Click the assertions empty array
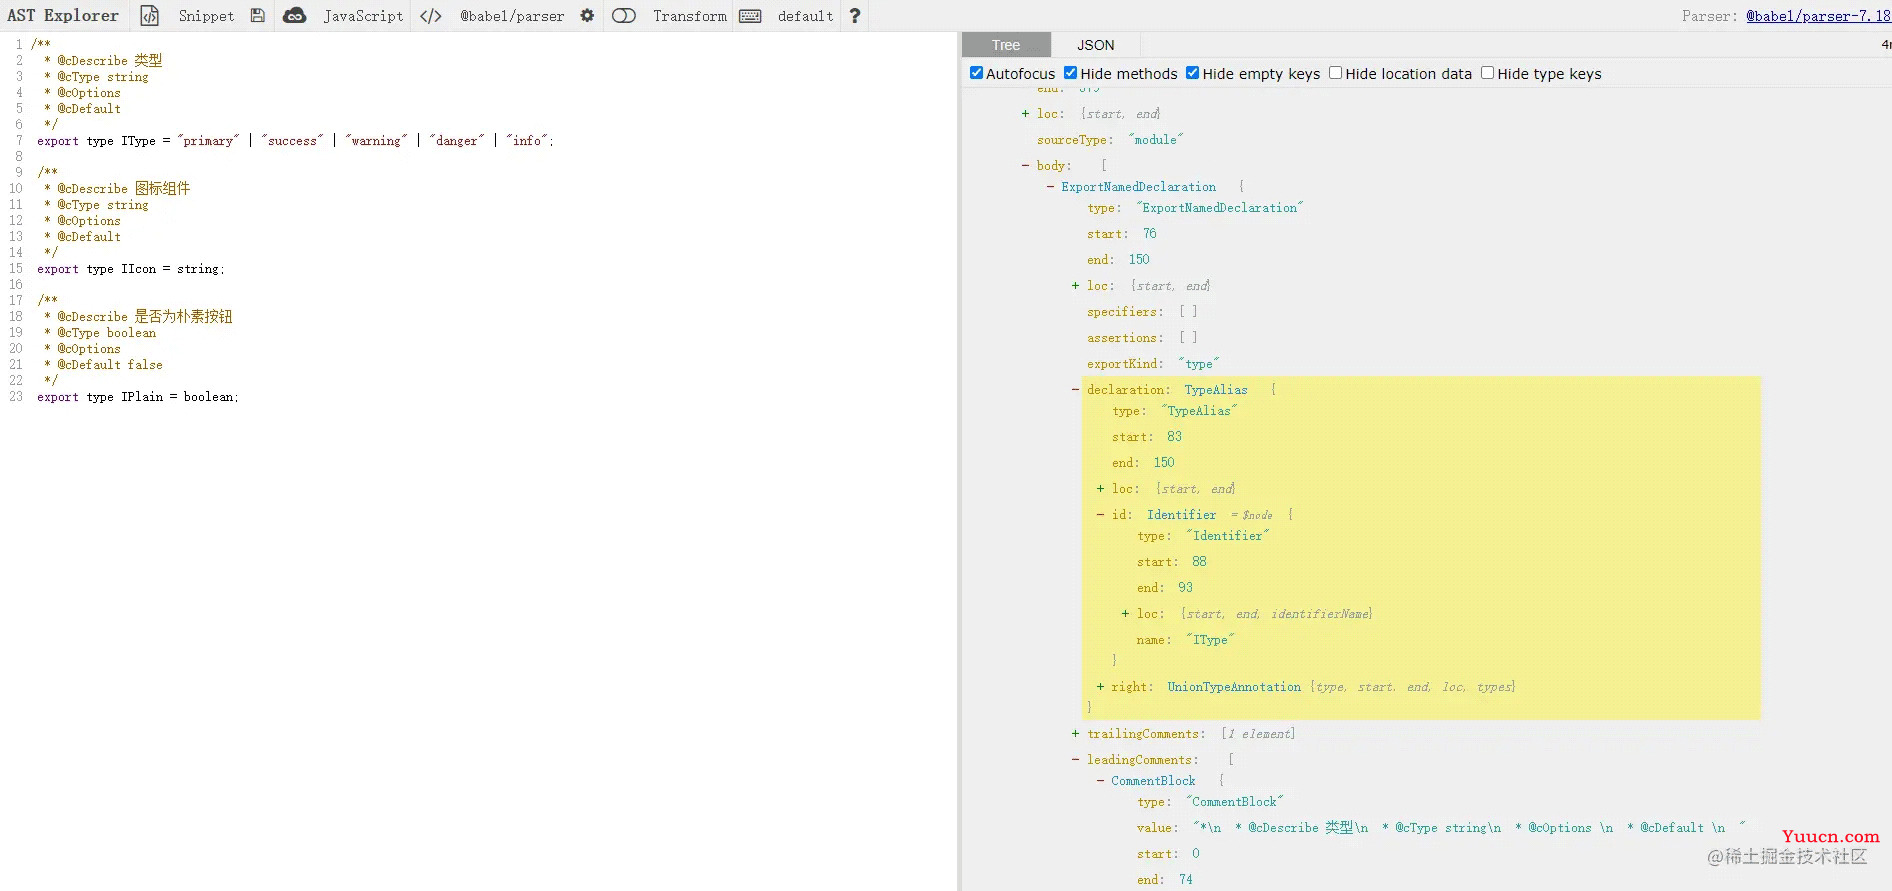This screenshot has width=1892, height=891. [1188, 338]
